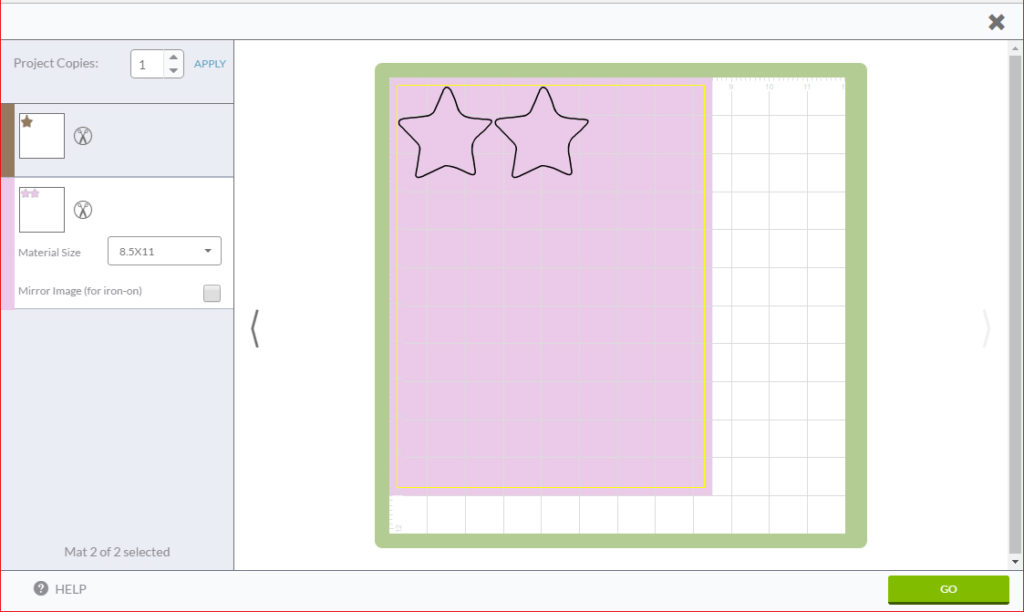Close the mat preview with the X
1024x612 pixels.
pos(996,22)
